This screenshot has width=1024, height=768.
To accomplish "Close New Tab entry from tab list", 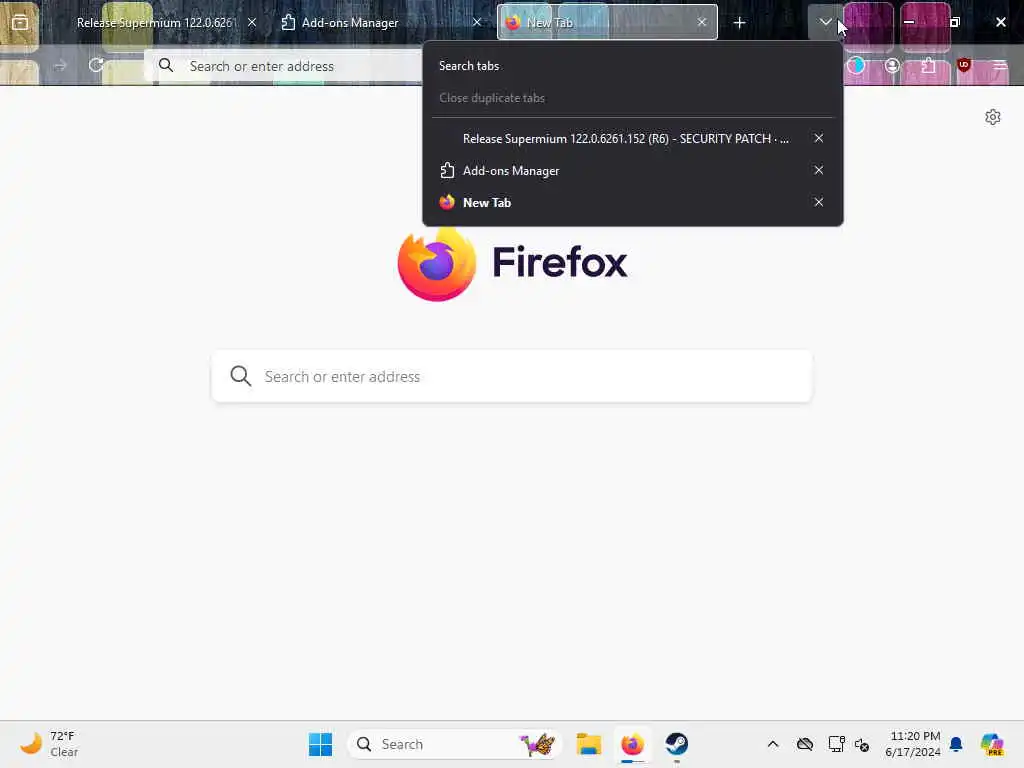I will pos(818,202).
